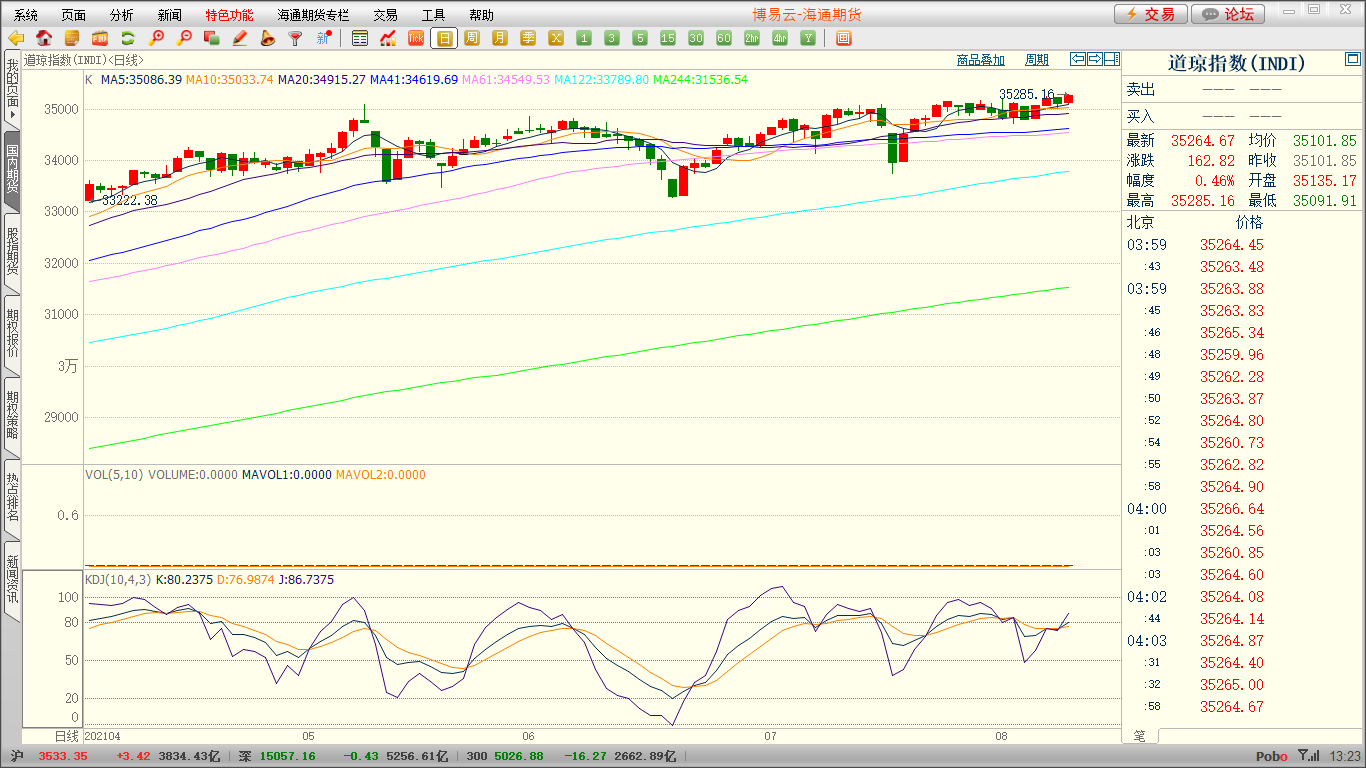Open the 交易 menu
Image resolution: width=1366 pixels, height=768 pixels.
pyautogui.click(x=386, y=15)
